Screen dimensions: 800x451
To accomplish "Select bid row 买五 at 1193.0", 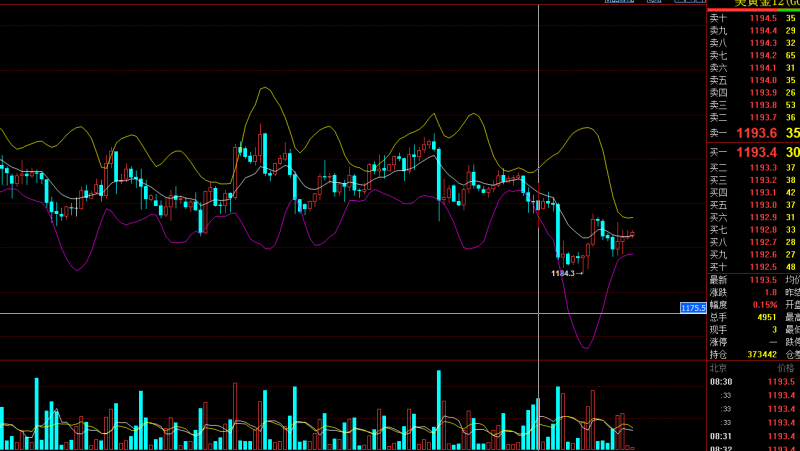I will pyautogui.click(x=754, y=205).
